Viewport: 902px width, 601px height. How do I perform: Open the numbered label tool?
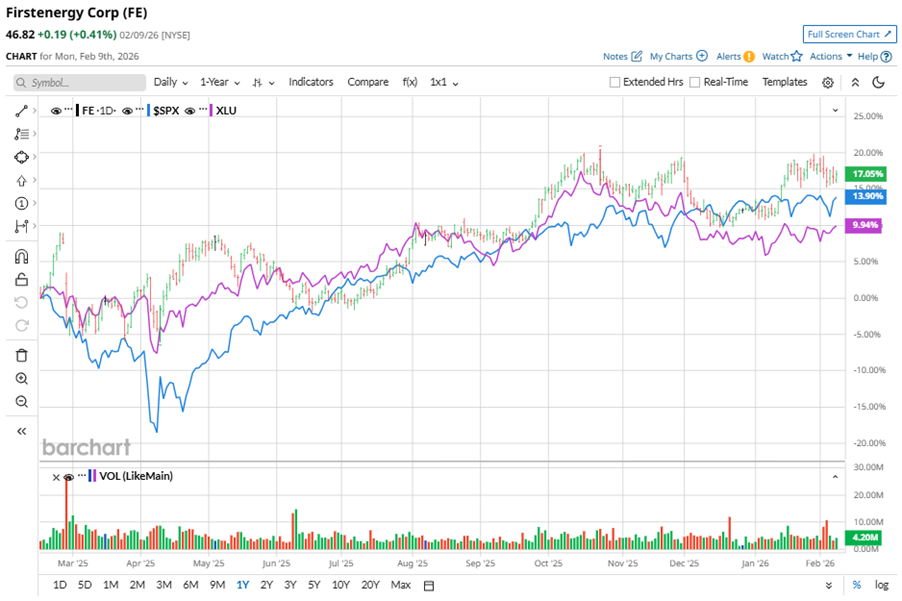(21, 203)
